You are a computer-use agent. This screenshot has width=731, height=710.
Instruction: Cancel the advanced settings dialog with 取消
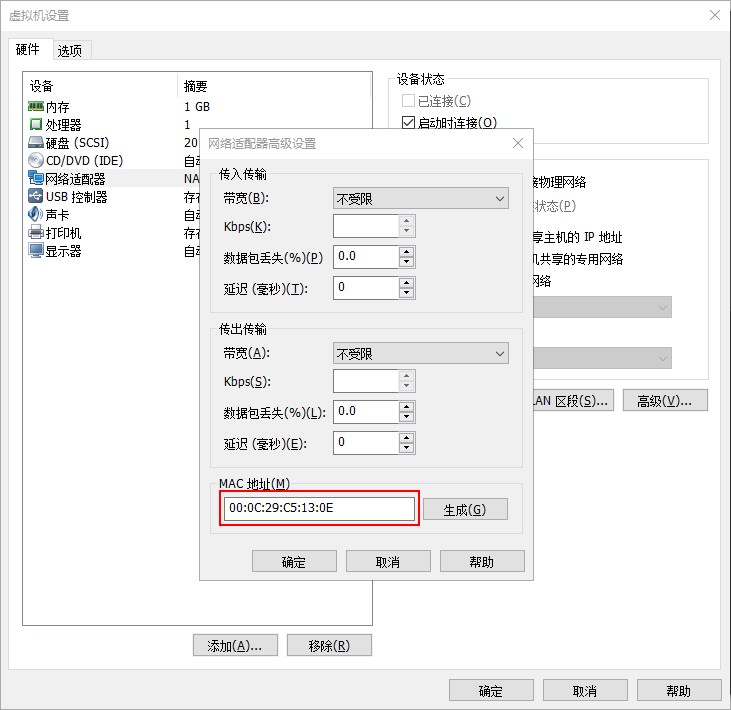[388, 561]
